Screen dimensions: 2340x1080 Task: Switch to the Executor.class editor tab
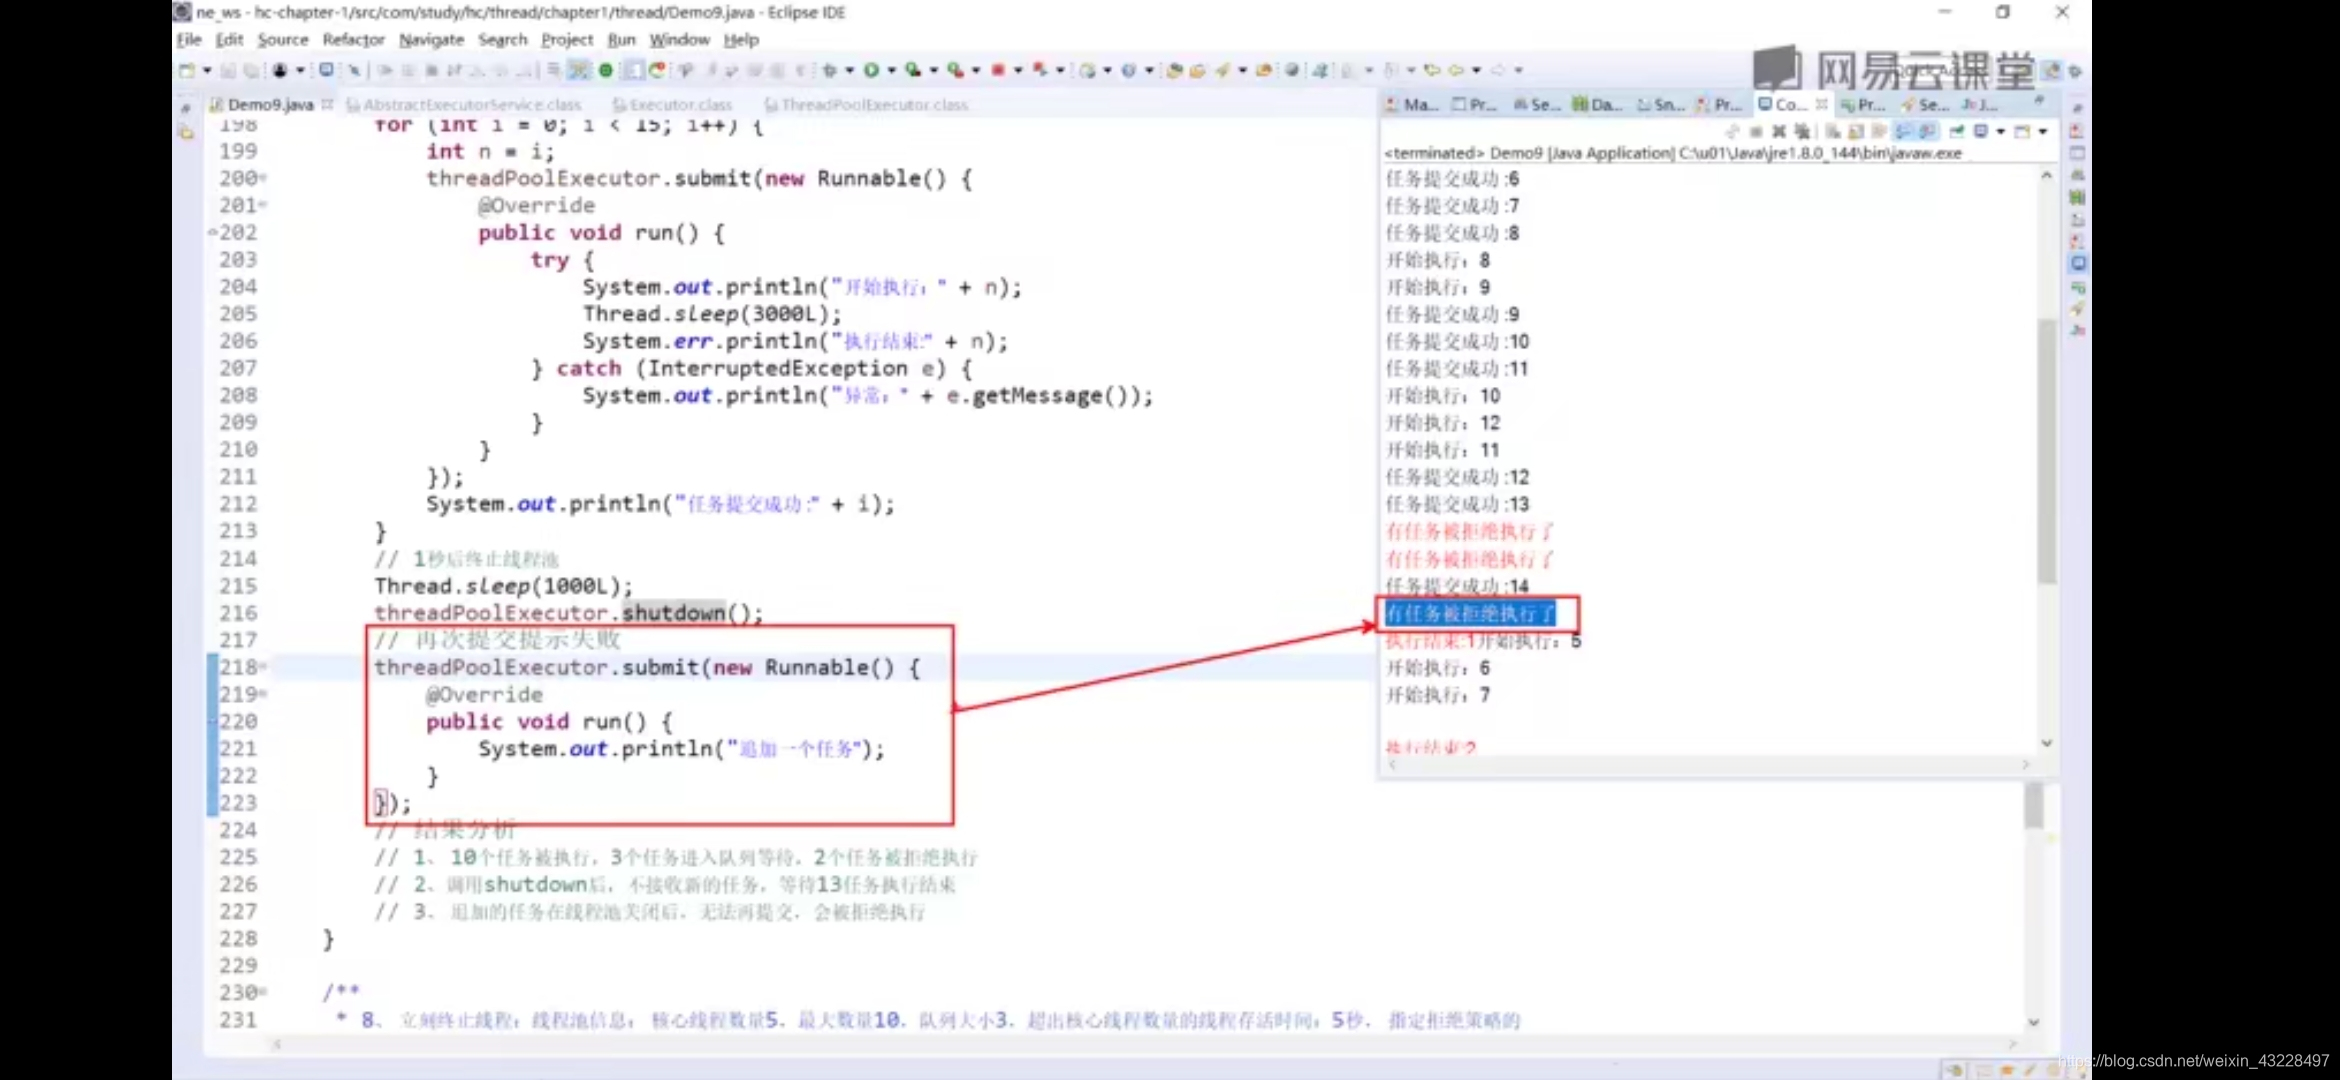pyautogui.click(x=672, y=104)
